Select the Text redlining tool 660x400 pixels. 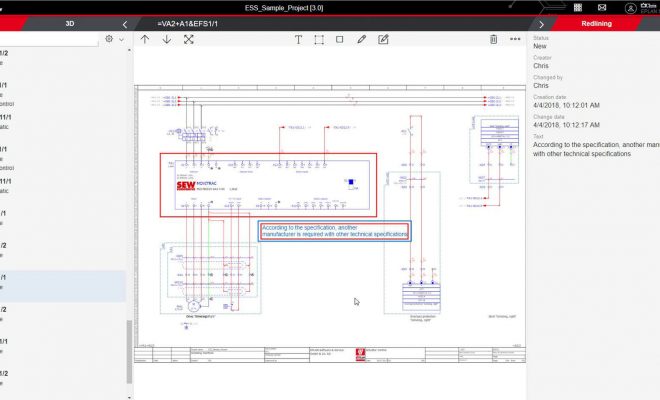pyautogui.click(x=298, y=40)
